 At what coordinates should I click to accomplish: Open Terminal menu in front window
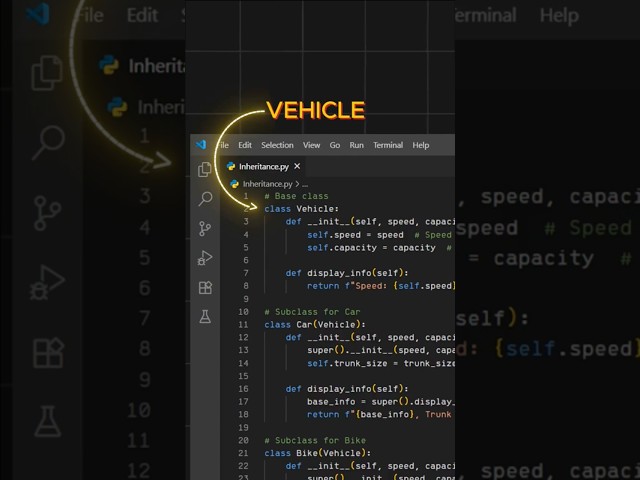388,145
